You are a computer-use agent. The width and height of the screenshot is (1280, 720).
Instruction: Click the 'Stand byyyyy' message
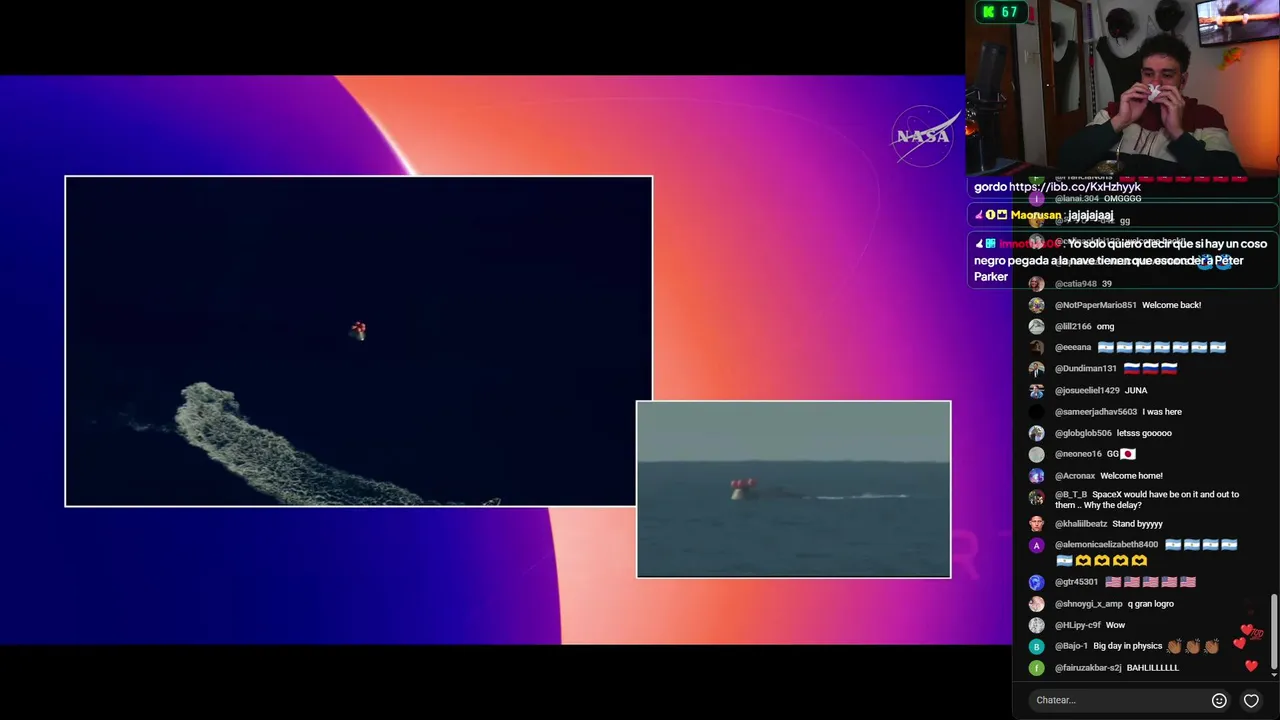pyautogui.click(x=1137, y=524)
